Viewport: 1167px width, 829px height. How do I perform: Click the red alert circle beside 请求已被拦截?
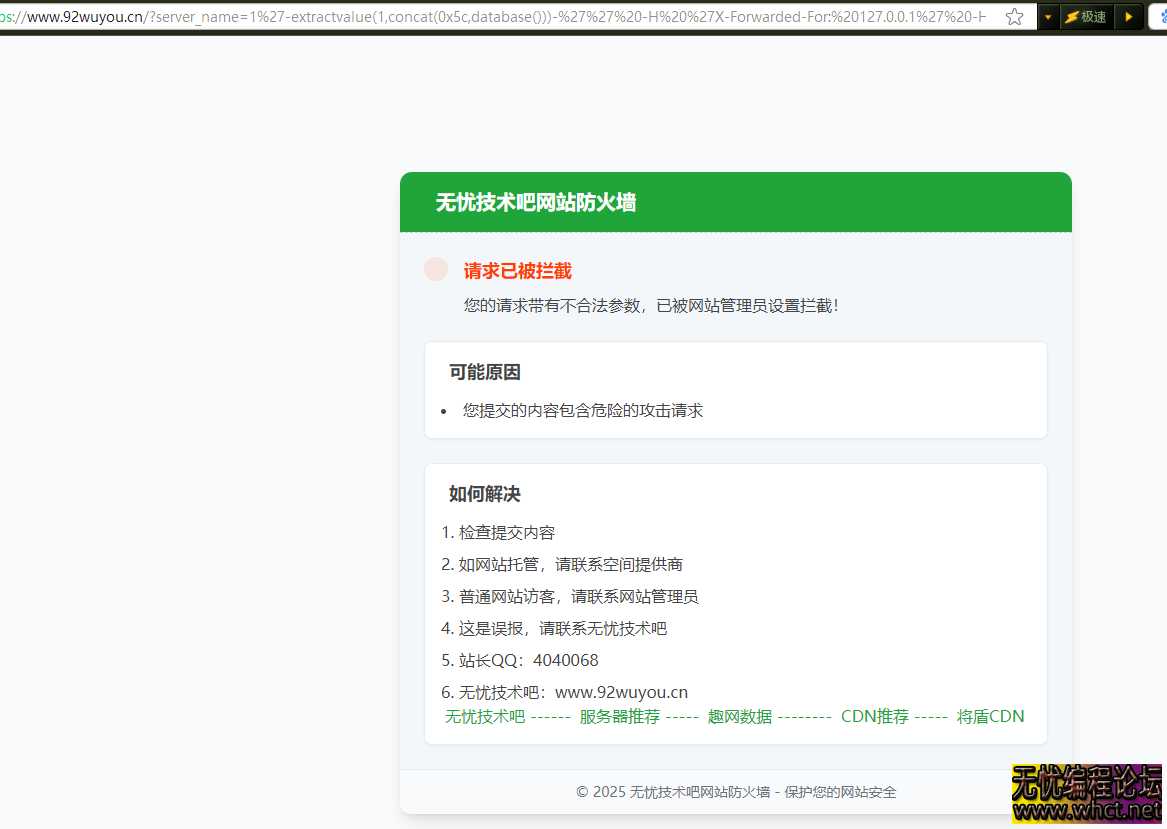pos(436,269)
